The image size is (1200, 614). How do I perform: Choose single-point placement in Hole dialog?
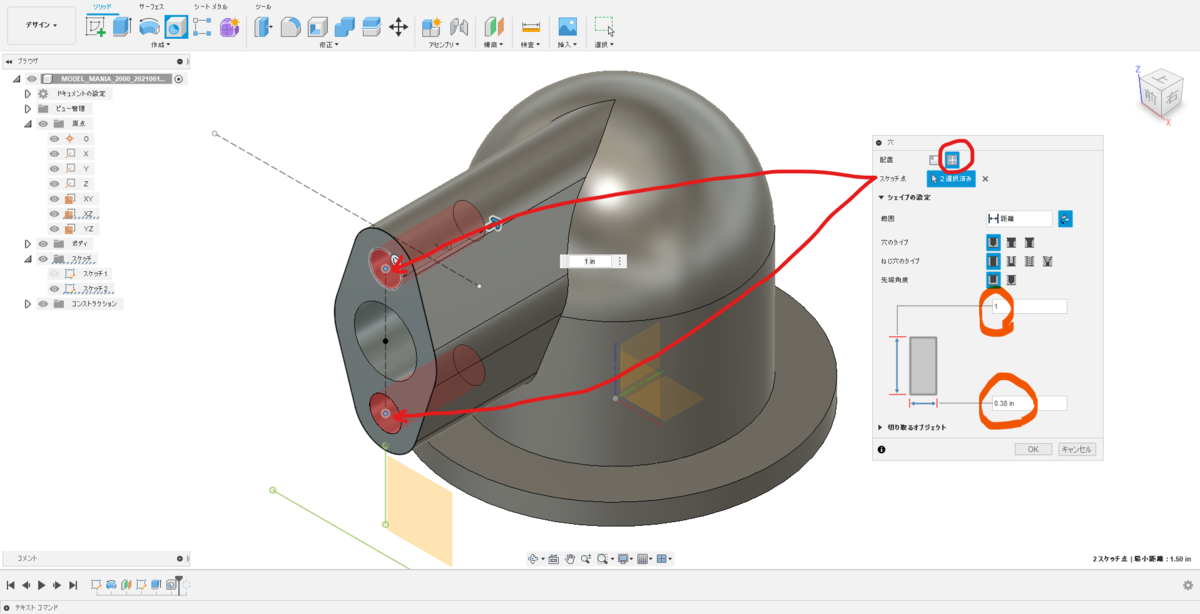934,159
